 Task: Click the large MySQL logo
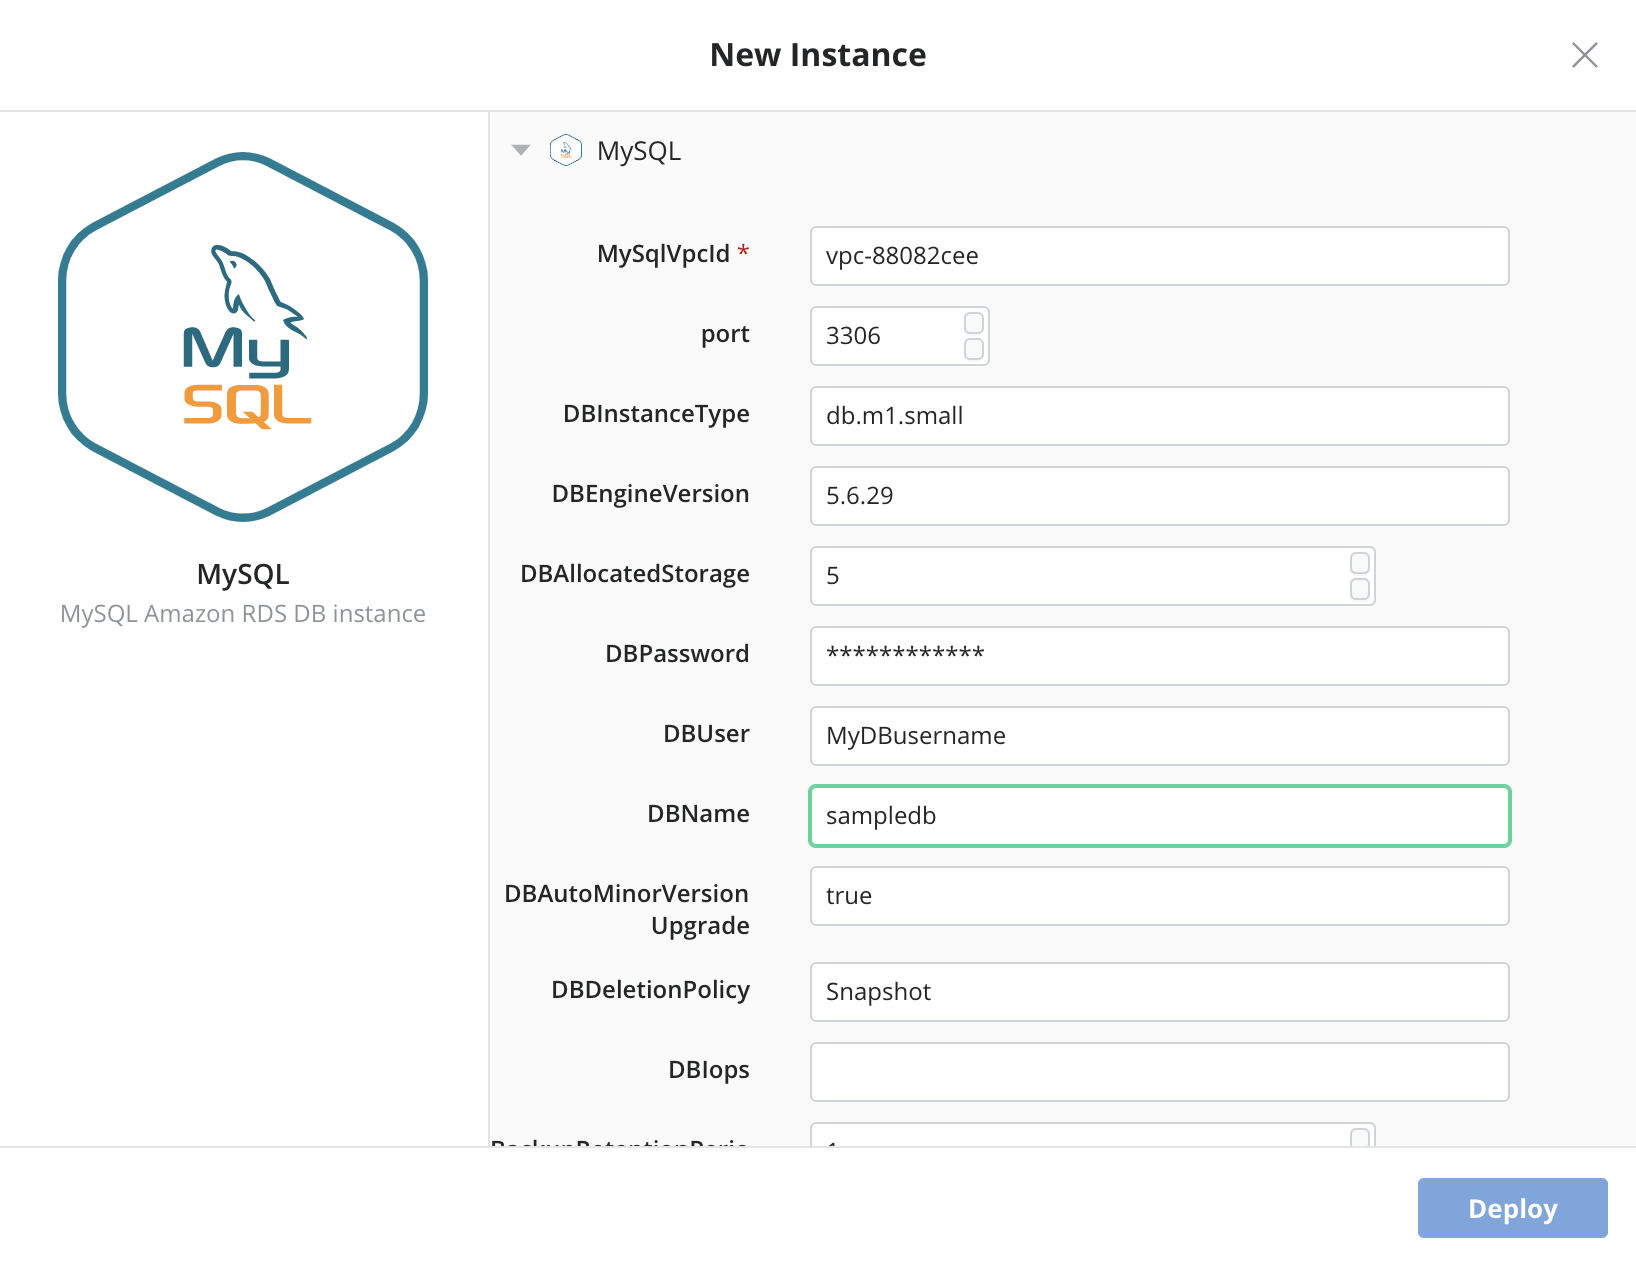click(x=243, y=337)
